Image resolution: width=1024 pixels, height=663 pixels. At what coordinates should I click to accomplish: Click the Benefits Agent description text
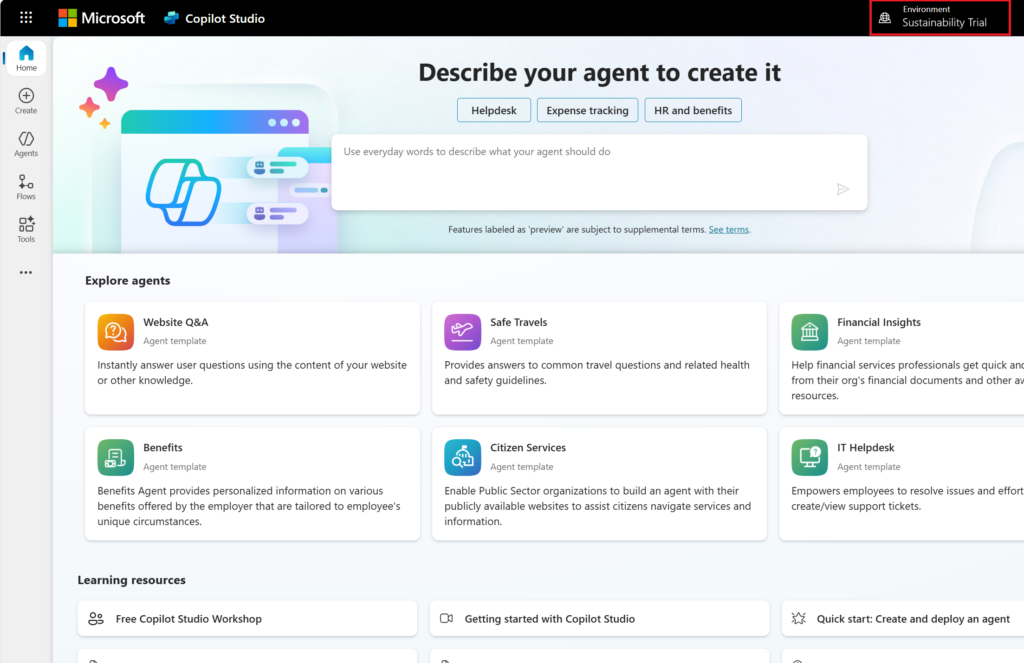click(249, 506)
